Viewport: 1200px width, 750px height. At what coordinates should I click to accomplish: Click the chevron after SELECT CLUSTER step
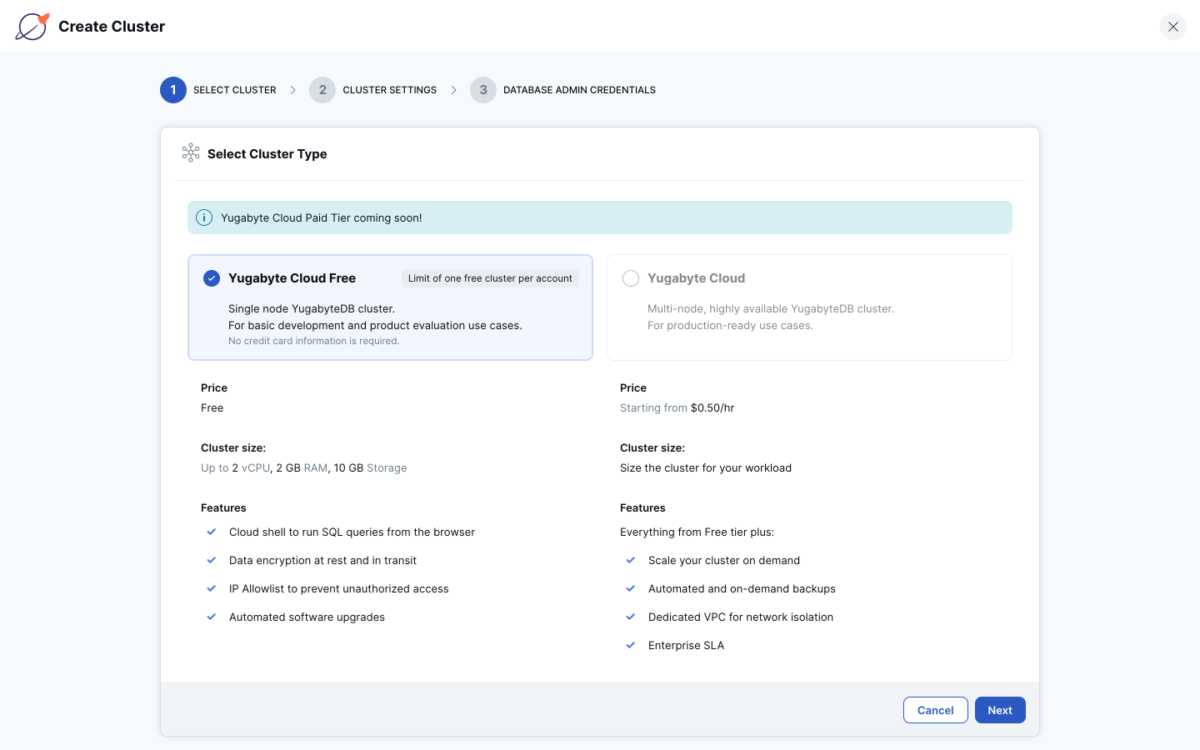(293, 89)
